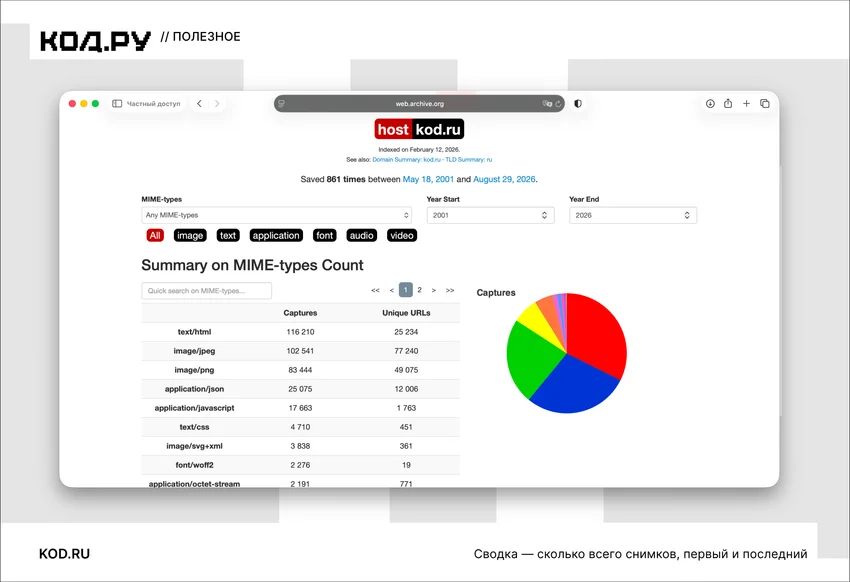Viewport: 850px width, 582px height.
Task: Click the image/jpeg row label
Action: click(x=194, y=351)
